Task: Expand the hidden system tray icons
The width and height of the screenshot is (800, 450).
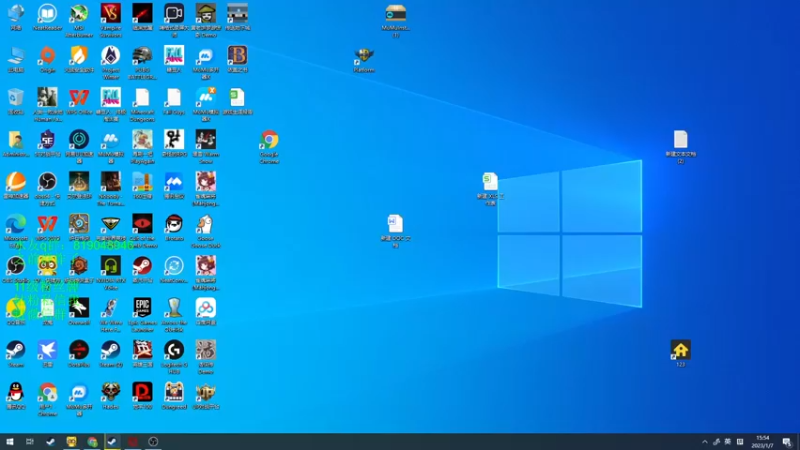Action: 705,442
